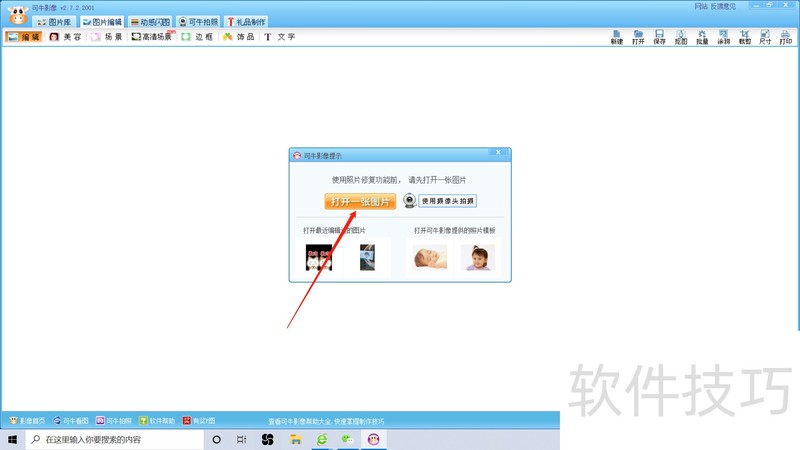Click the 查看可牛影像帮助大全 status tip
Image resolution: width=800 pixels, height=450 pixels.
click(326, 421)
